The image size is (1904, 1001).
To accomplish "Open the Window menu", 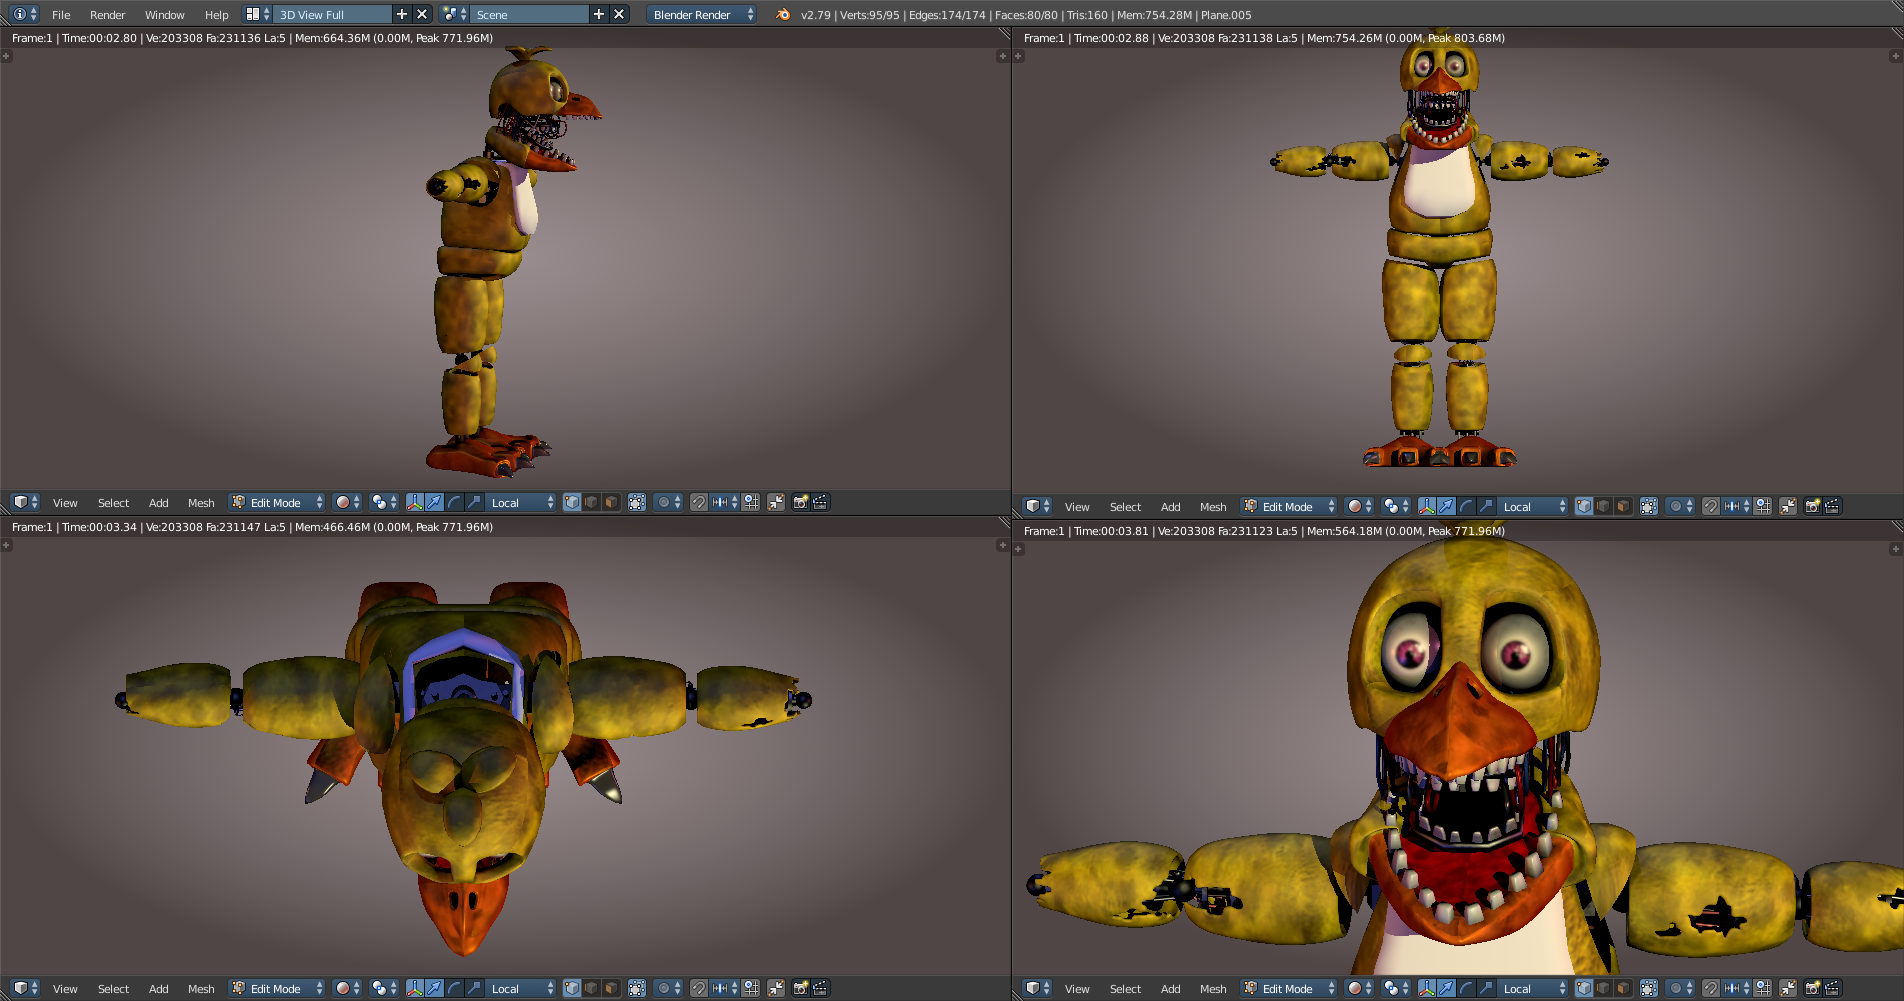I will pos(164,15).
